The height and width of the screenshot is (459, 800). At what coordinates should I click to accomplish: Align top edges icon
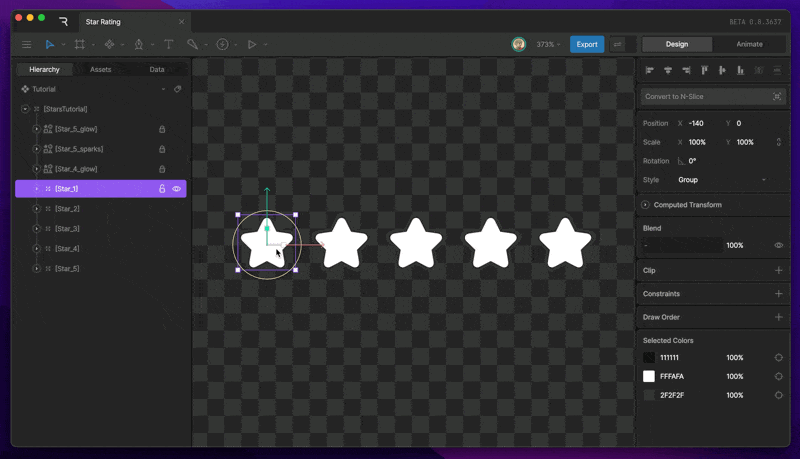[705, 70]
